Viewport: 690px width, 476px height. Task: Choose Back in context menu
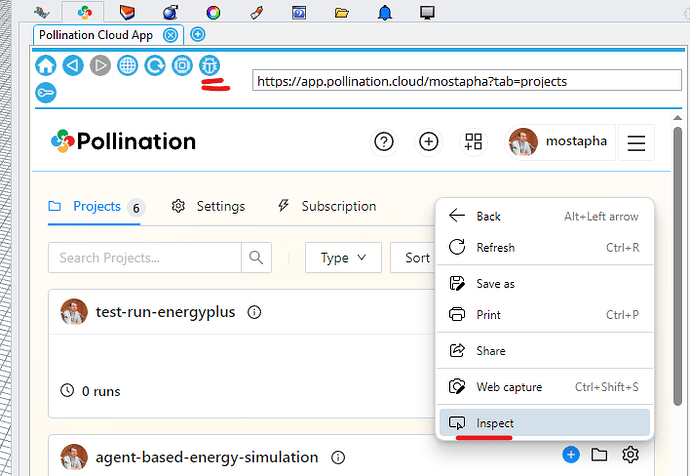point(544,216)
